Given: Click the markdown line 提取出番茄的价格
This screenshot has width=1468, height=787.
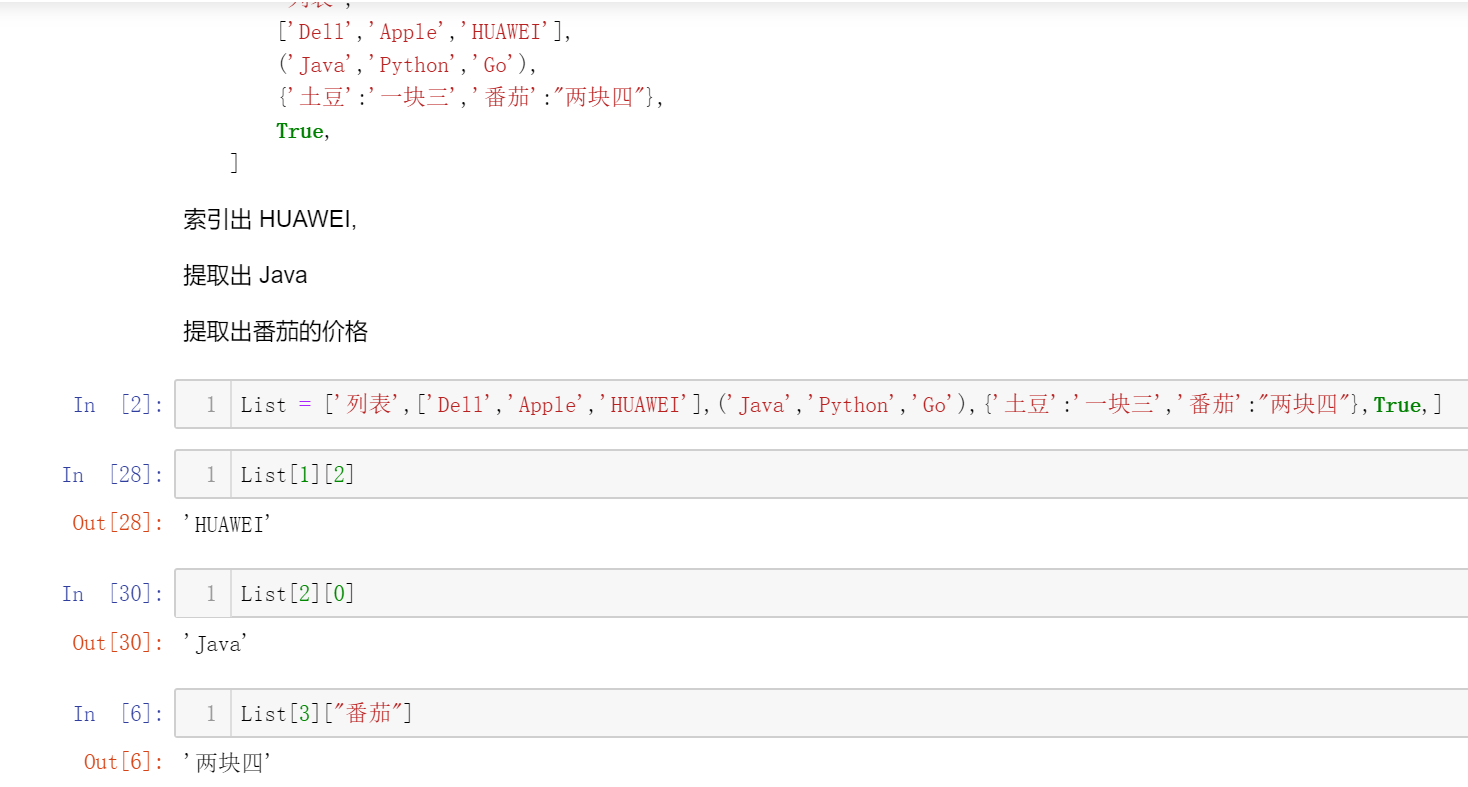Looking at the screenshot, I should pos(275,331).
